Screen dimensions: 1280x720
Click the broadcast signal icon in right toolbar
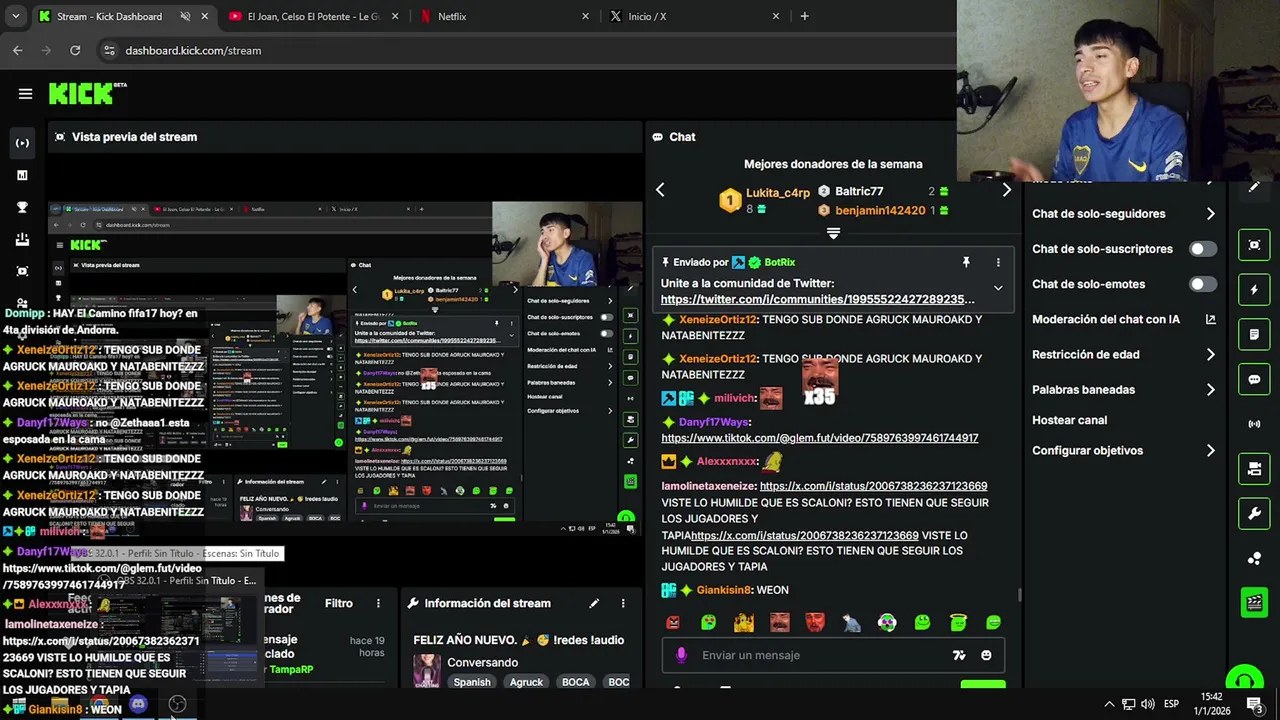tap(1254, 424)
